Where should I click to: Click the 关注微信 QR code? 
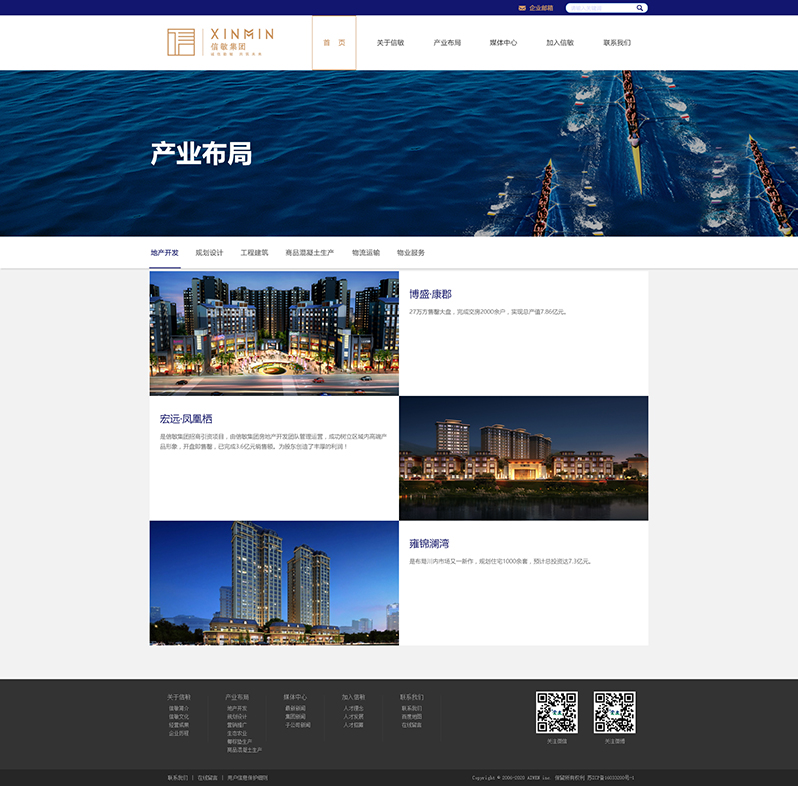(x=557, y=712)
